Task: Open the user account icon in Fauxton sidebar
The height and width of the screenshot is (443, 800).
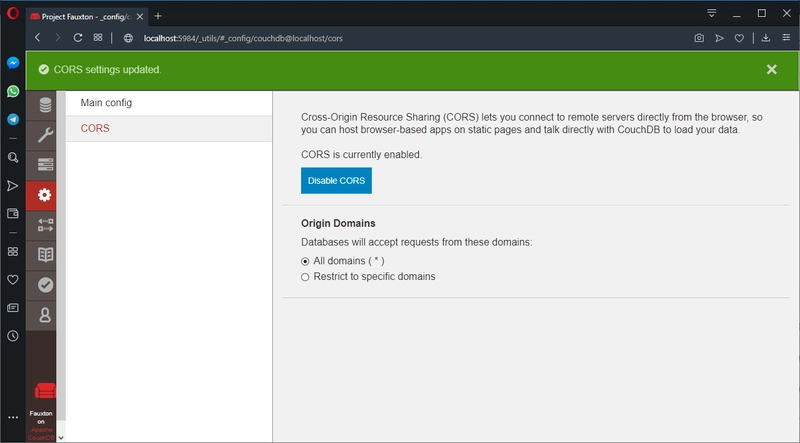Action: [x=44, y=314]
